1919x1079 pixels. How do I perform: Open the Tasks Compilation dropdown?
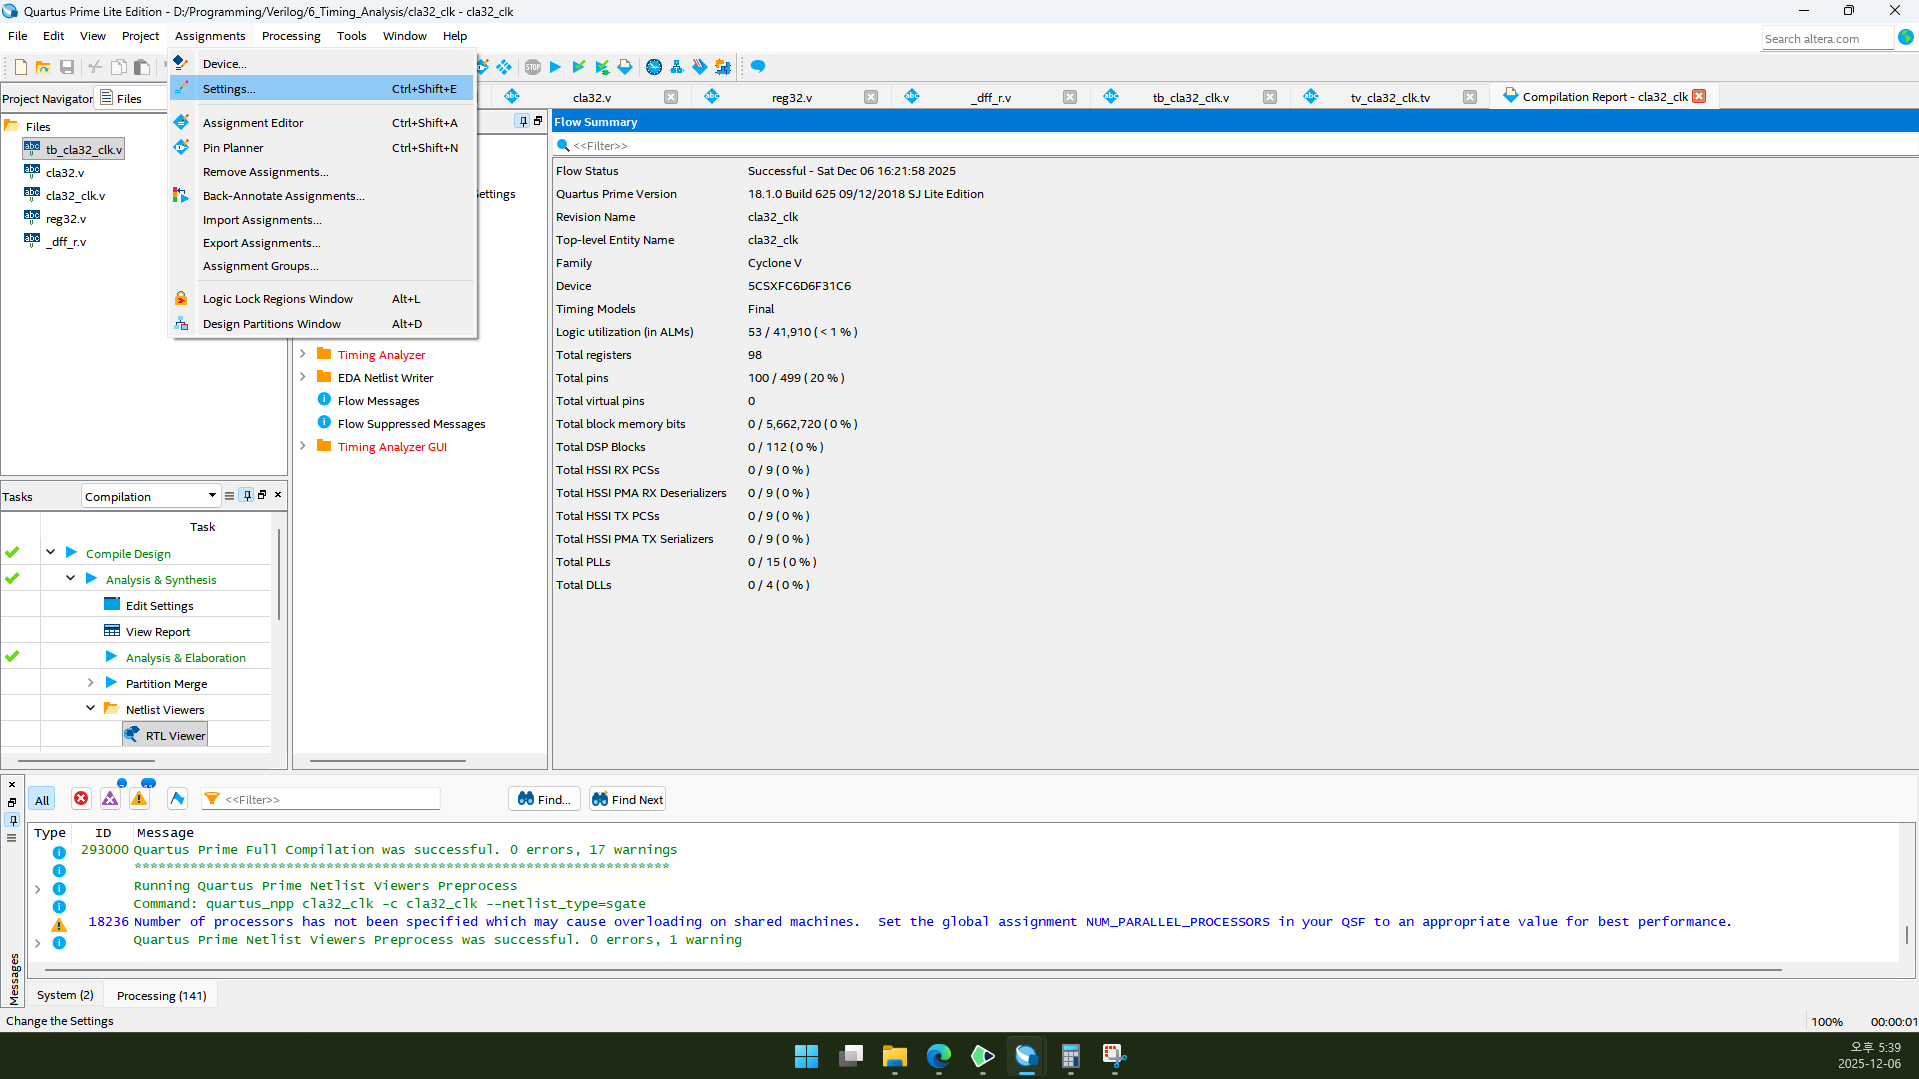(150, 497)
